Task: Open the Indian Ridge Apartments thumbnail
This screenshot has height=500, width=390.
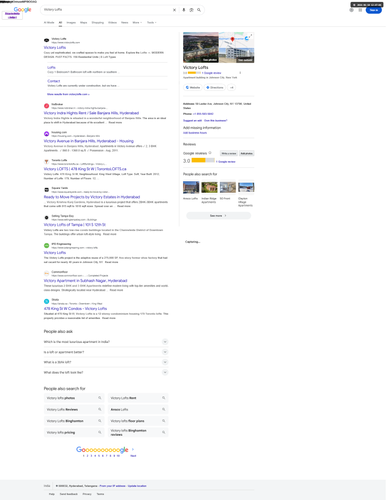Action: [209, 187]
